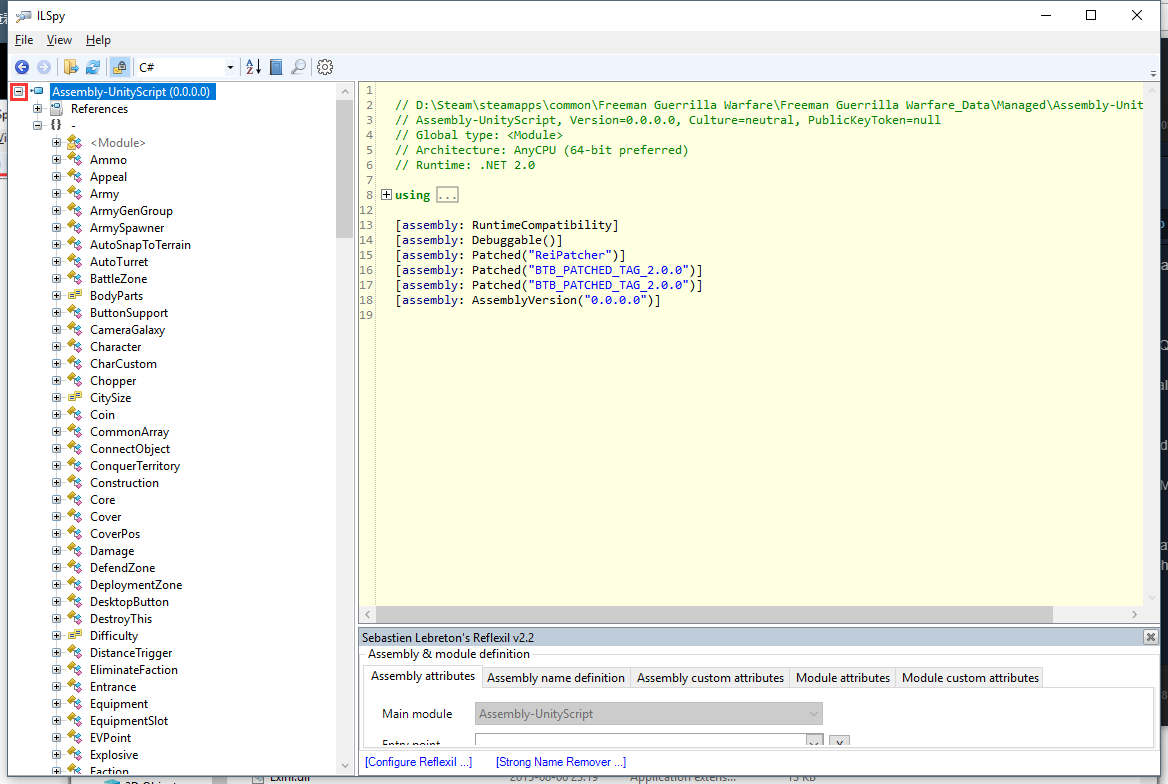Viewport: 1168px width, 784px height.
Task: Select the CameraGalaxy tree item
Action: [x=127, y=330]
